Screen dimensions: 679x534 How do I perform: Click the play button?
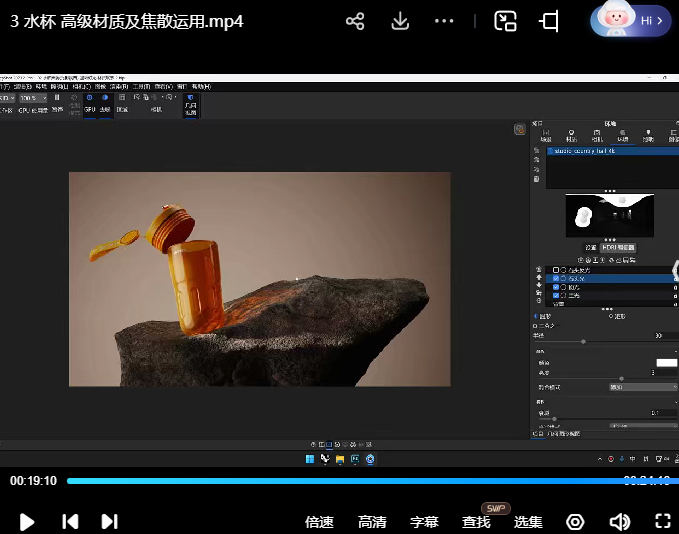pos(27,521)
